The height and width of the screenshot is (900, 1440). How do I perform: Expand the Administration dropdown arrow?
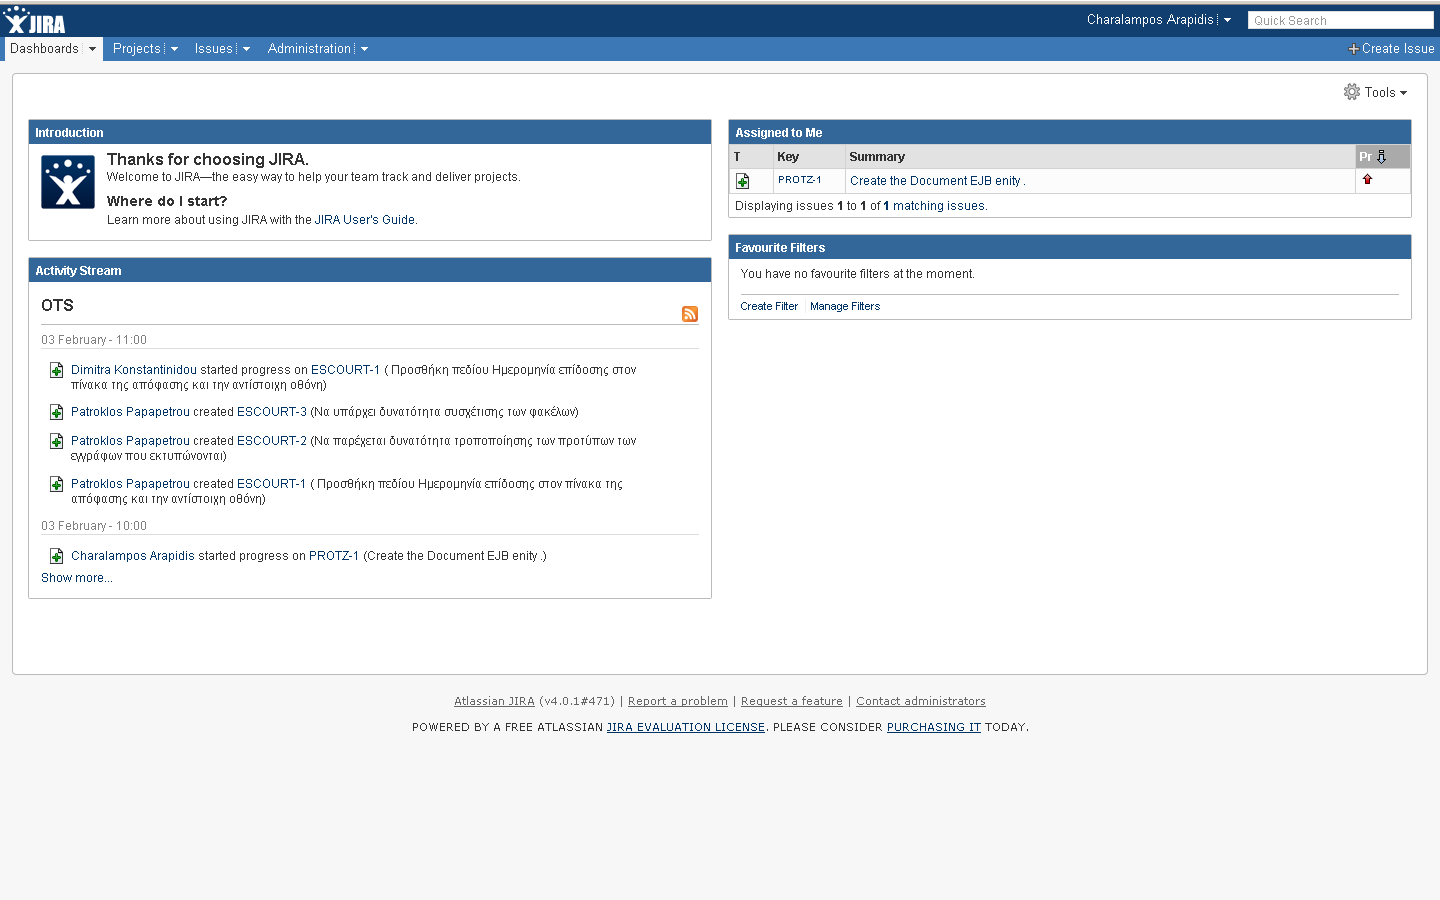(x=364, y=49)
